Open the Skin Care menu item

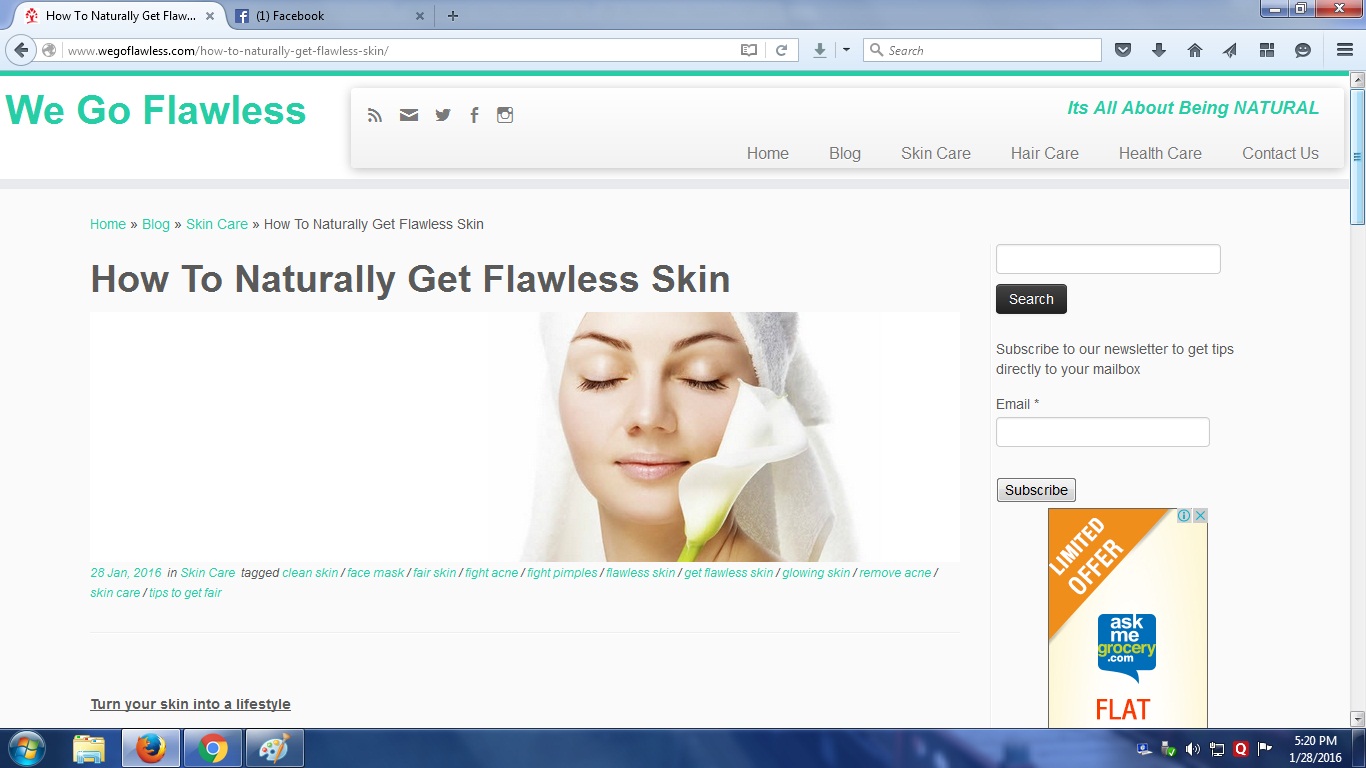935,153
